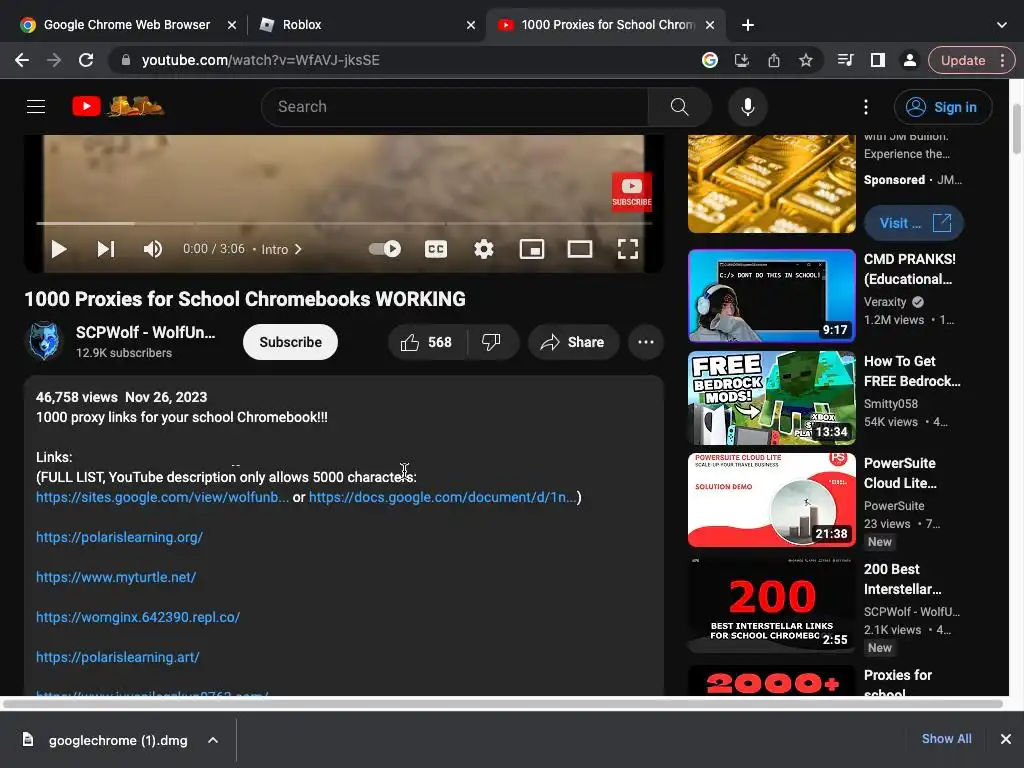
Task: Click the share page icon in address bar
Action: point(774,60)
